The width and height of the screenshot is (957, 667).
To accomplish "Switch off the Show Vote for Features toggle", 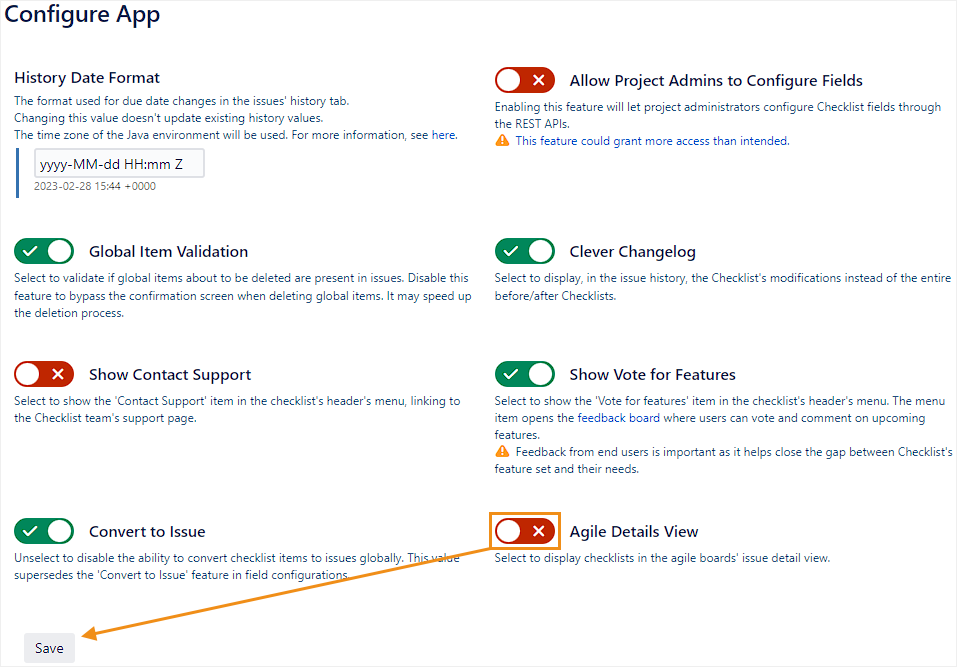I will pyautogui.click(x=524, y=374).
